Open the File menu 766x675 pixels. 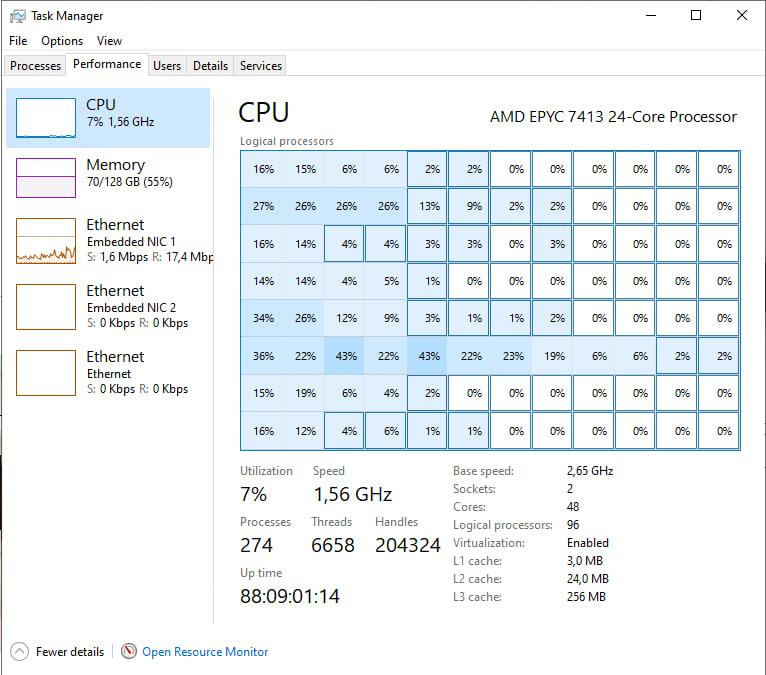(x=18, y=41)
